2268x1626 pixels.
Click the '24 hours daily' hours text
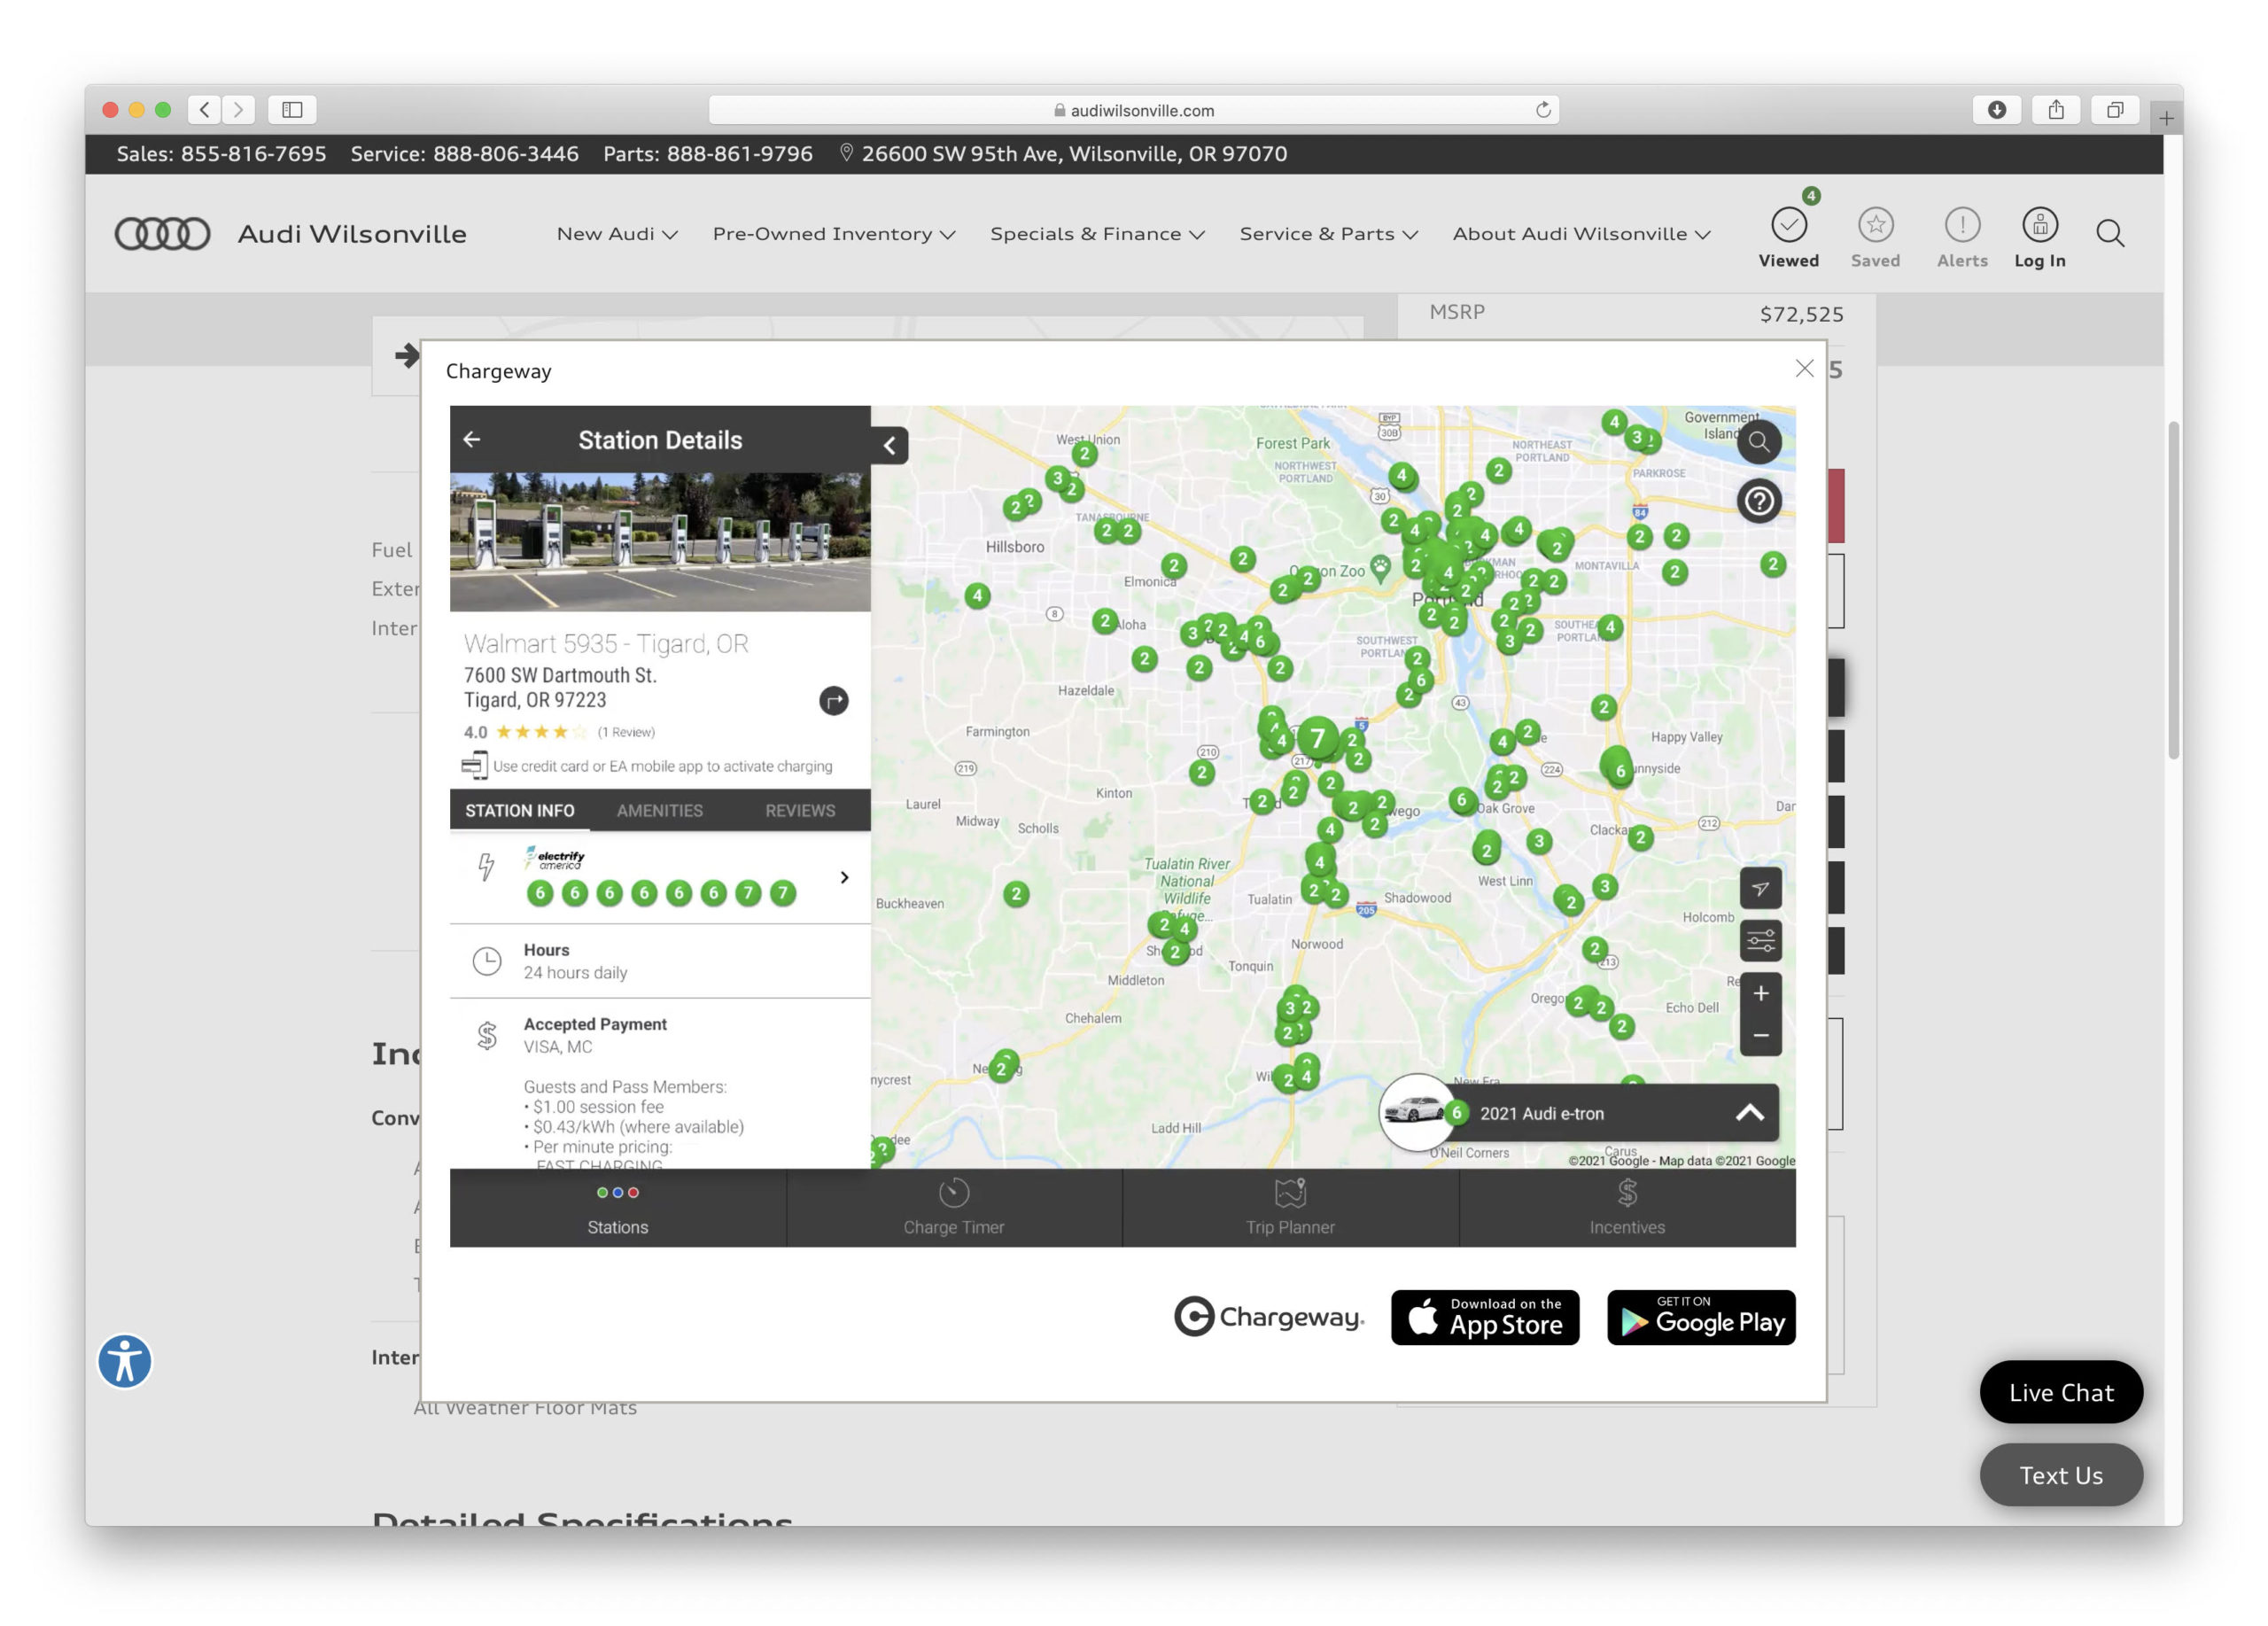(x=575, y=972)
